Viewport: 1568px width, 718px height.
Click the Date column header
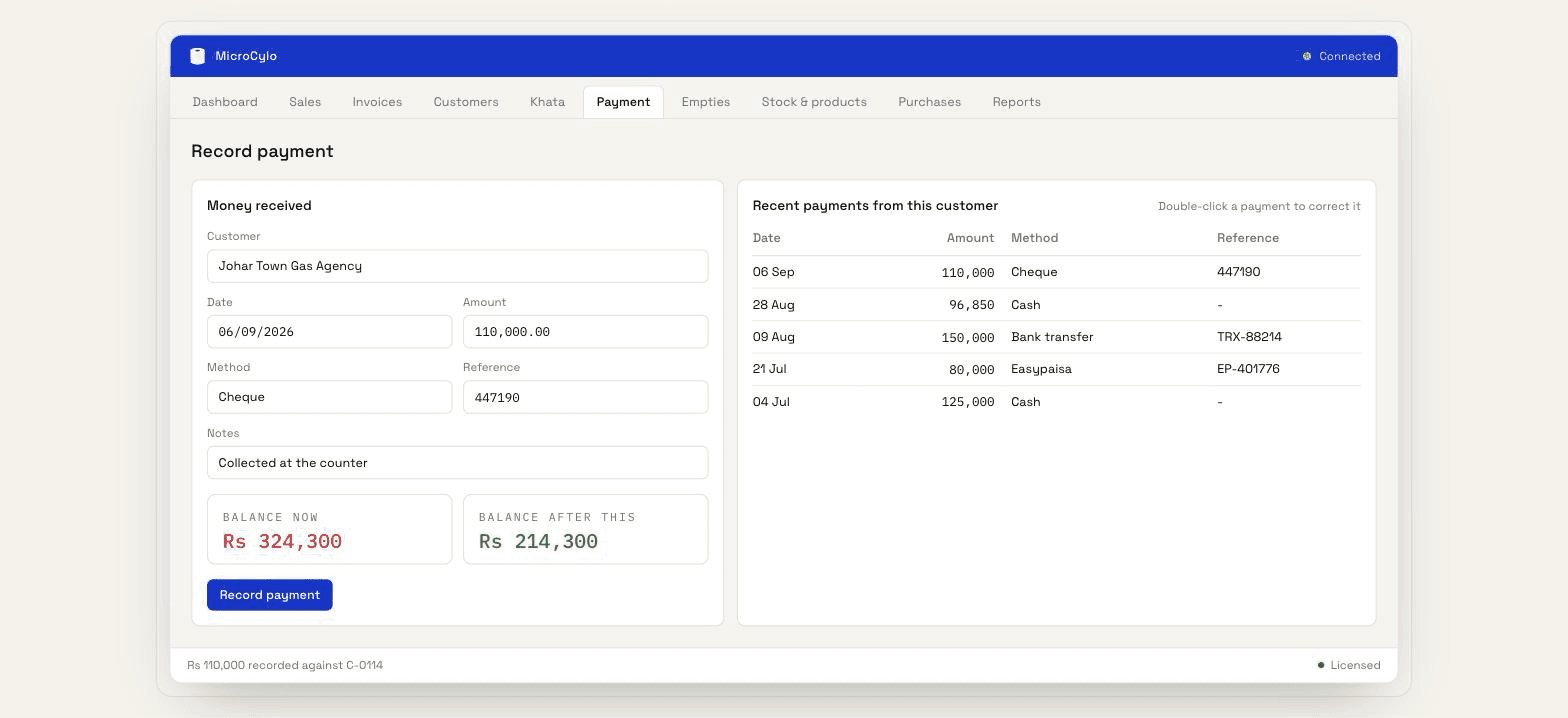[x=766, y=238]
